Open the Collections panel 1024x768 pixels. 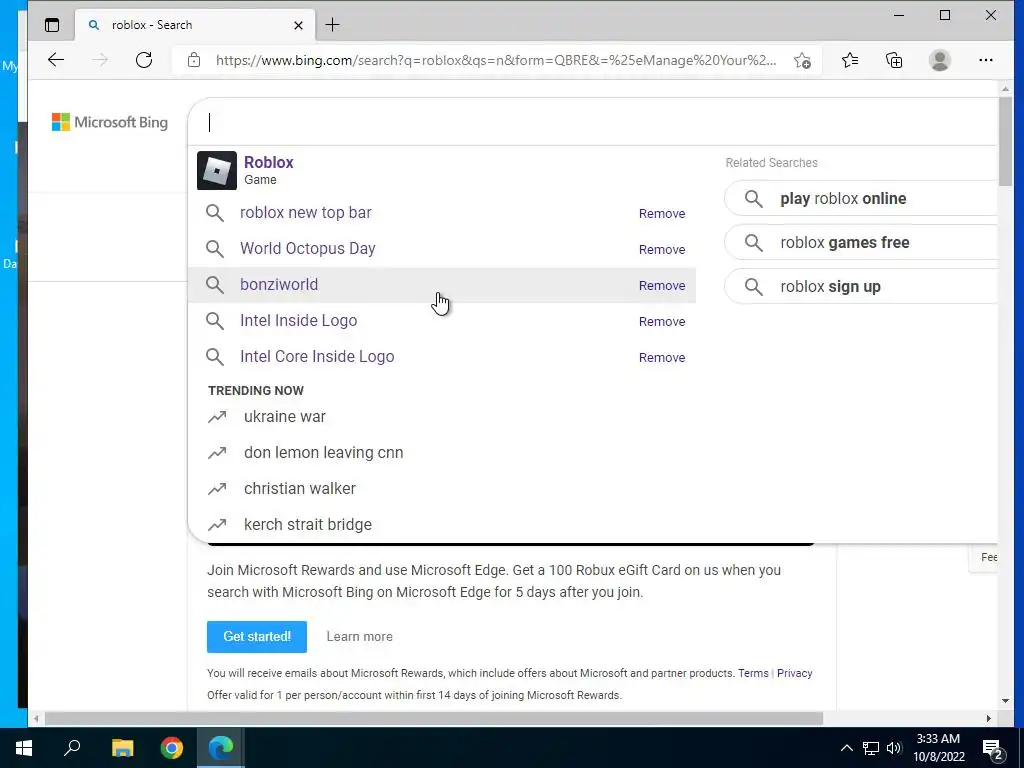[894, 60]
